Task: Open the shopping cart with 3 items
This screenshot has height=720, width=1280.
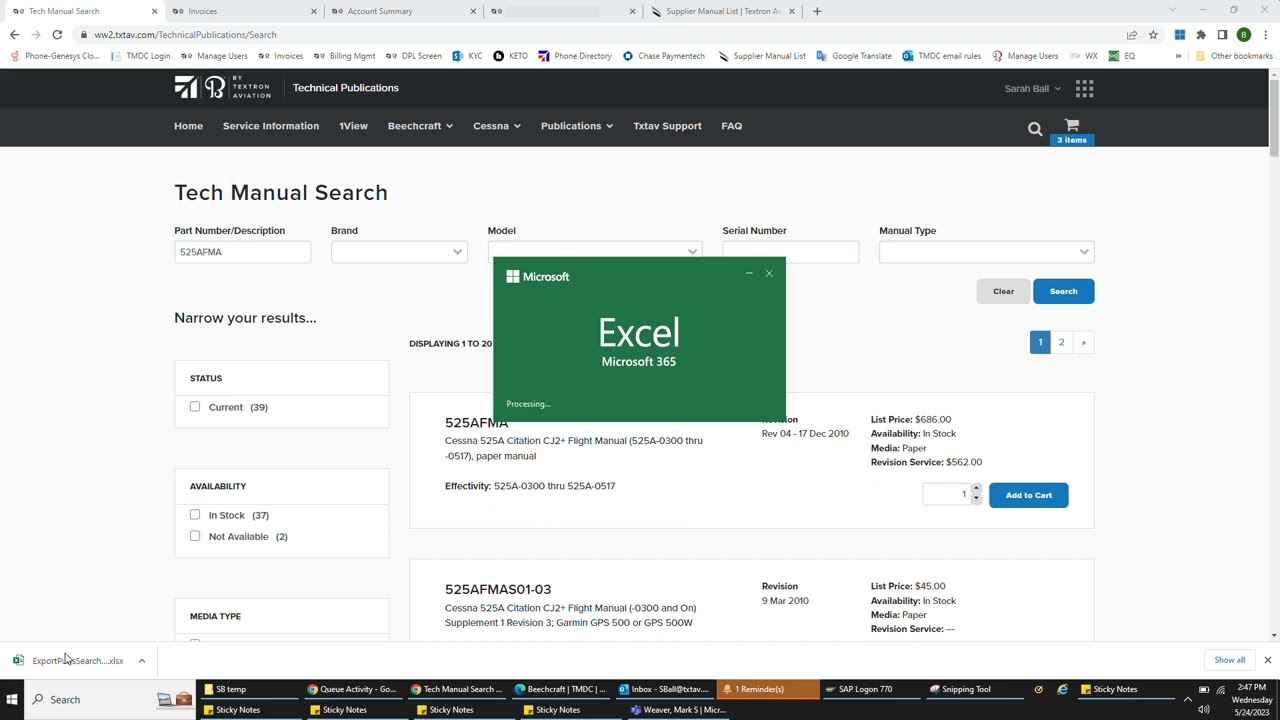Action: point(1072,130)
